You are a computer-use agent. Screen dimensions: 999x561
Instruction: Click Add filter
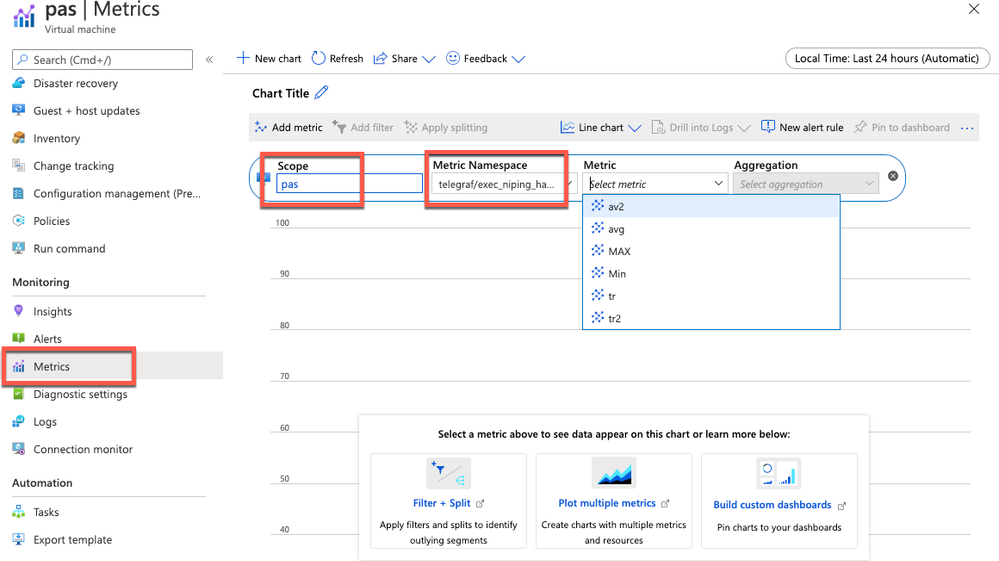363,127
